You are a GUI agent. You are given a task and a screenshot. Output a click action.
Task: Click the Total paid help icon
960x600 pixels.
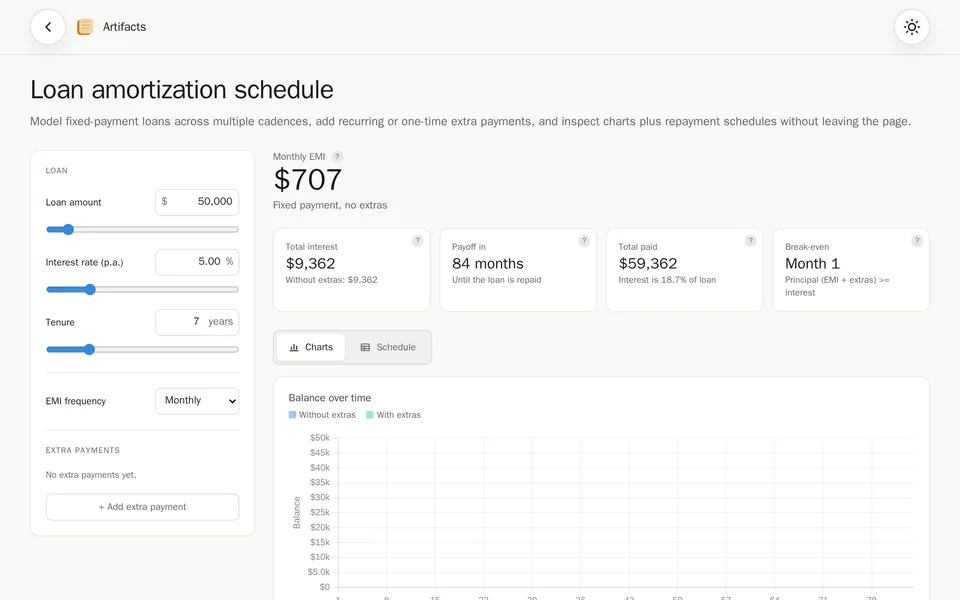(751, 241)
